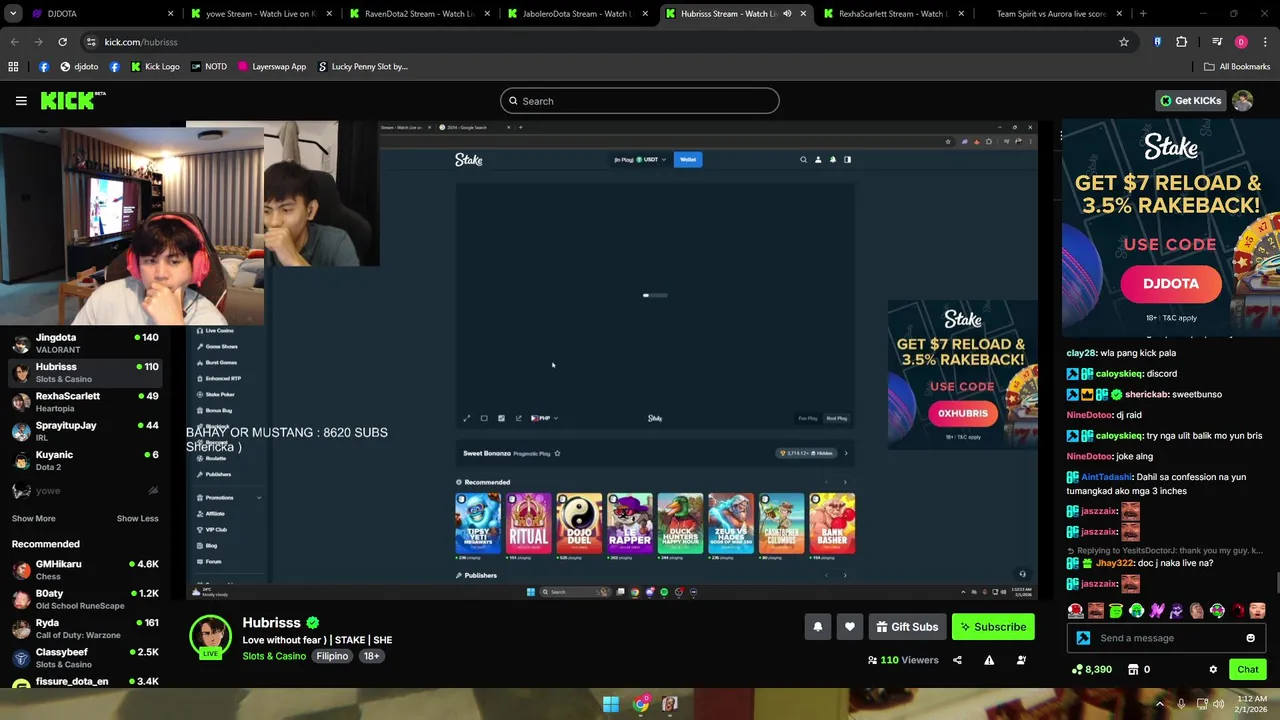This screenshot has width=1280, height=720.
Task: Bookmark this page with the star icon
Action: (x=1124, y=42)
